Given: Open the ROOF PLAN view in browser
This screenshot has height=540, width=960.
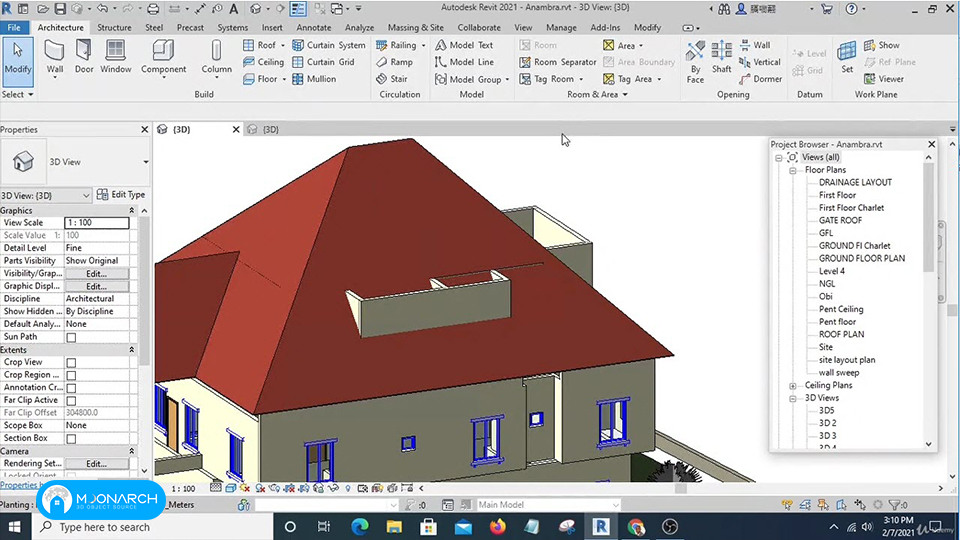Looking at the screenshot, I should (x=841, y=334).
